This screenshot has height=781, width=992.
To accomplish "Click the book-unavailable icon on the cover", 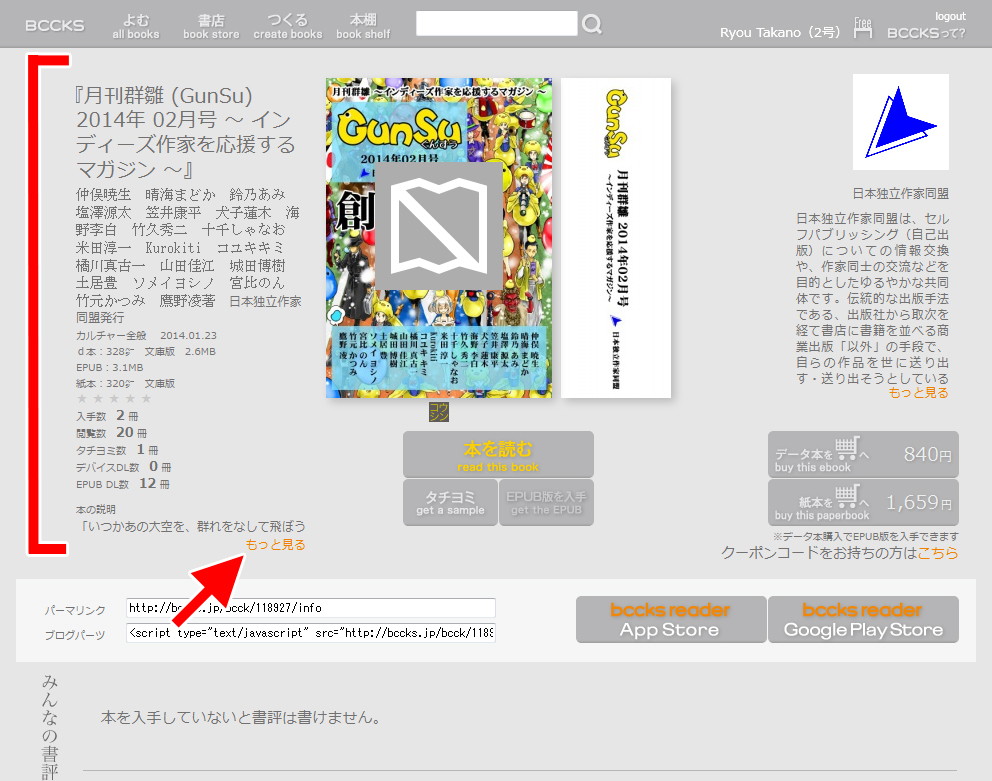I will coord(439,226).
